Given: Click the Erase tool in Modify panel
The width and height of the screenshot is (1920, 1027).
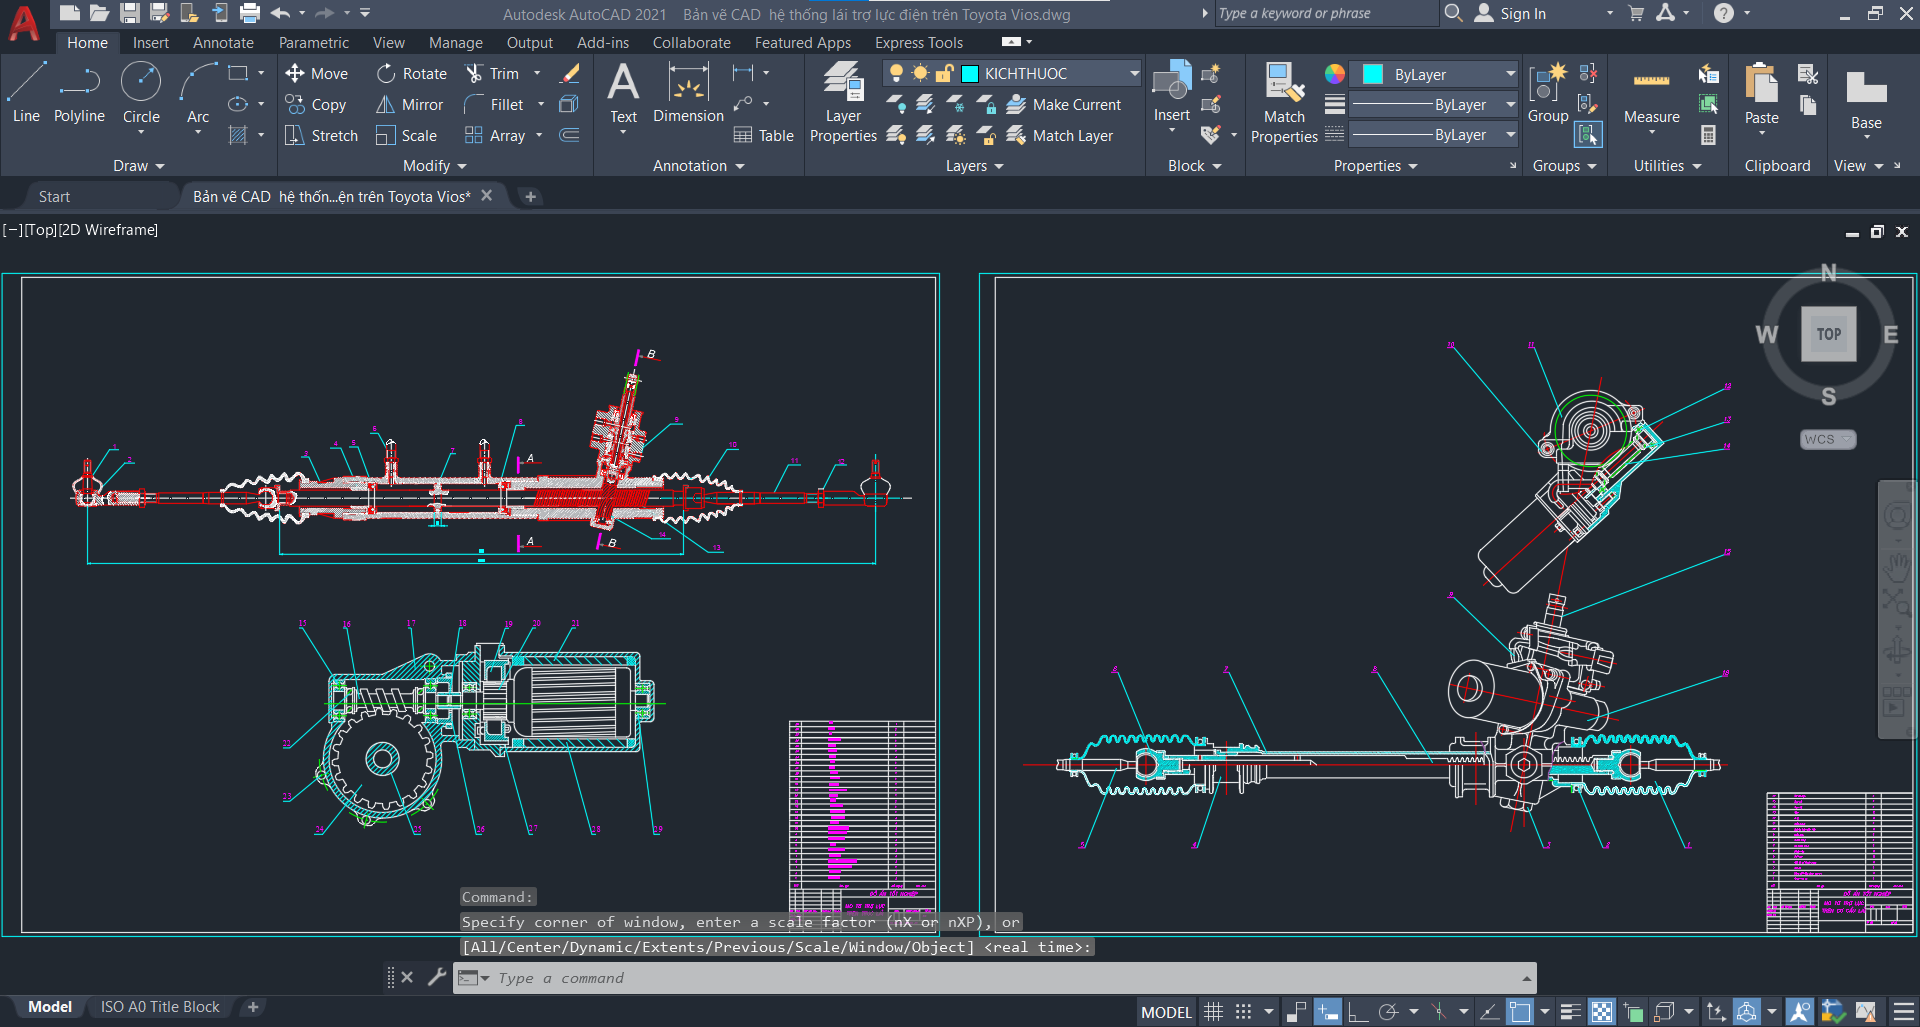Looking at the screenshot, I should click(570, 73).
